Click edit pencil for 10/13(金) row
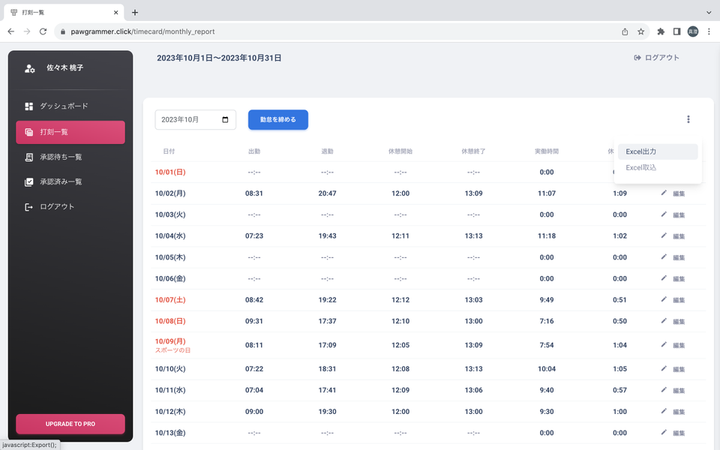Image resolution: width=720 pixels, height=450 pixels. point(664,432)
